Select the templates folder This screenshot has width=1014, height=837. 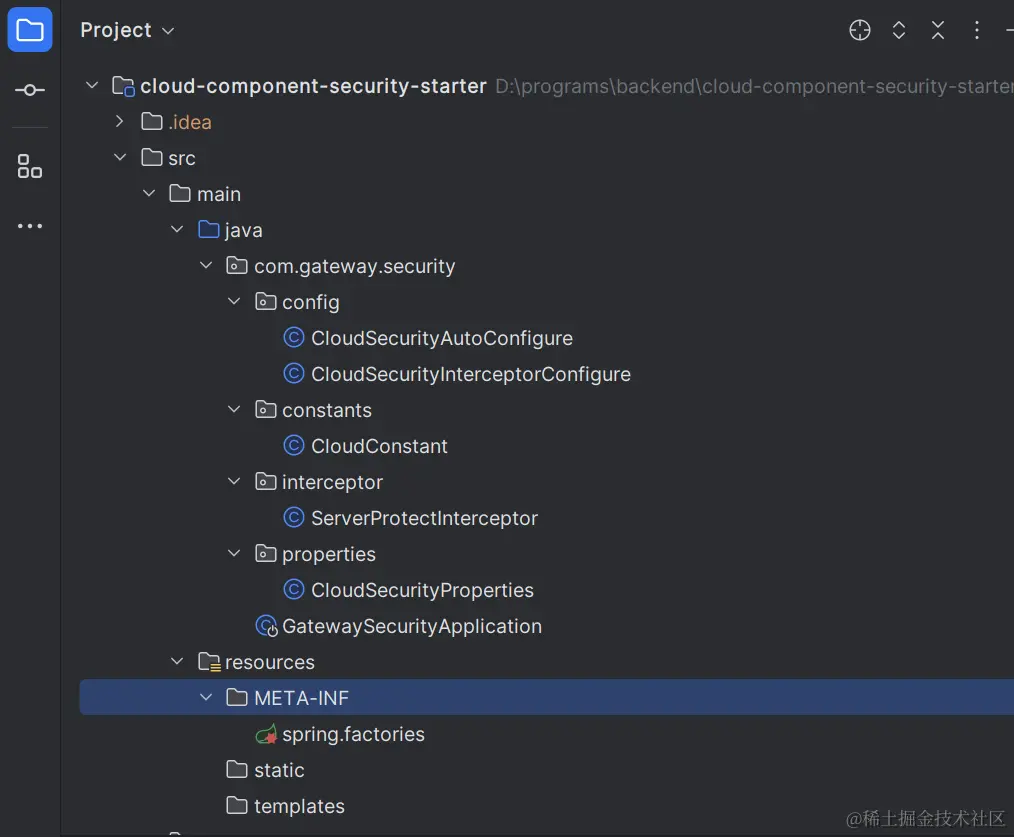pos(299,806)
